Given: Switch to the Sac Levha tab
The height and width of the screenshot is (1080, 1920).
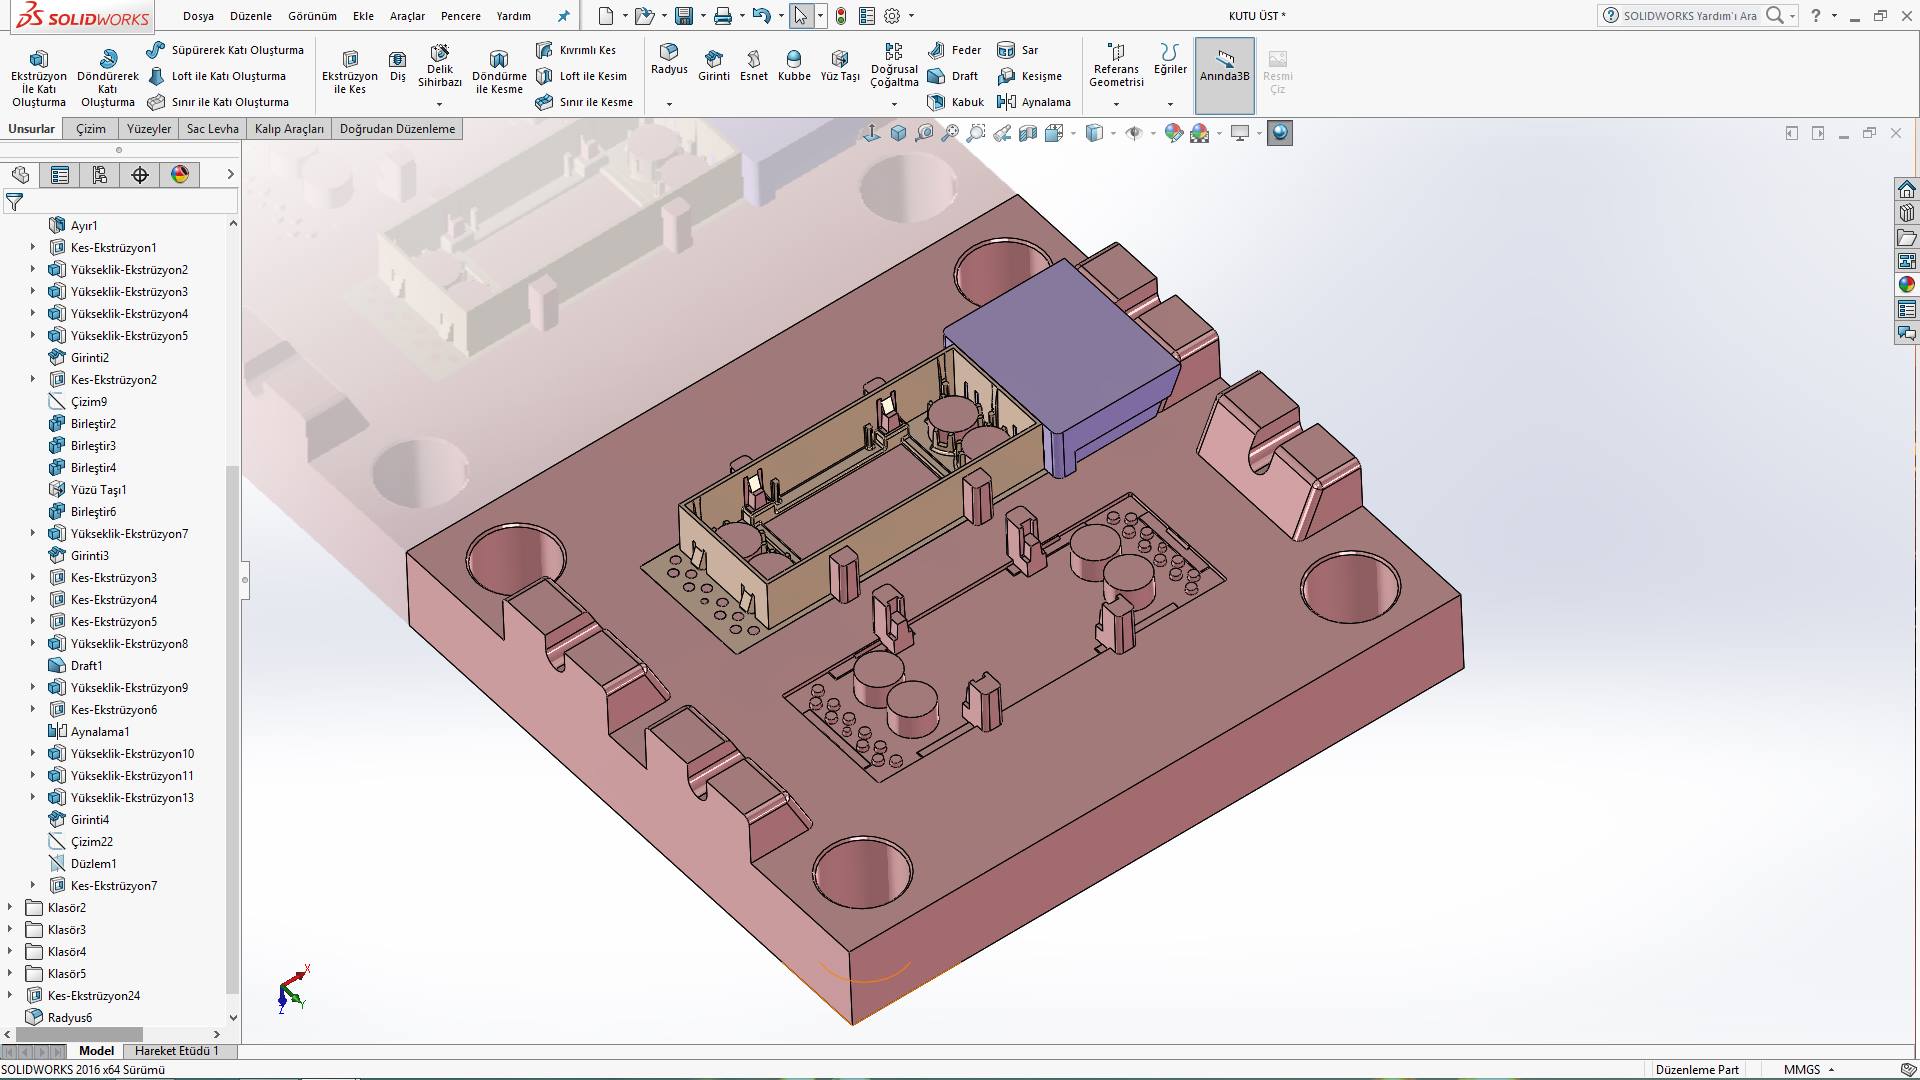Looking at the screenshot, I should [212, 129].
